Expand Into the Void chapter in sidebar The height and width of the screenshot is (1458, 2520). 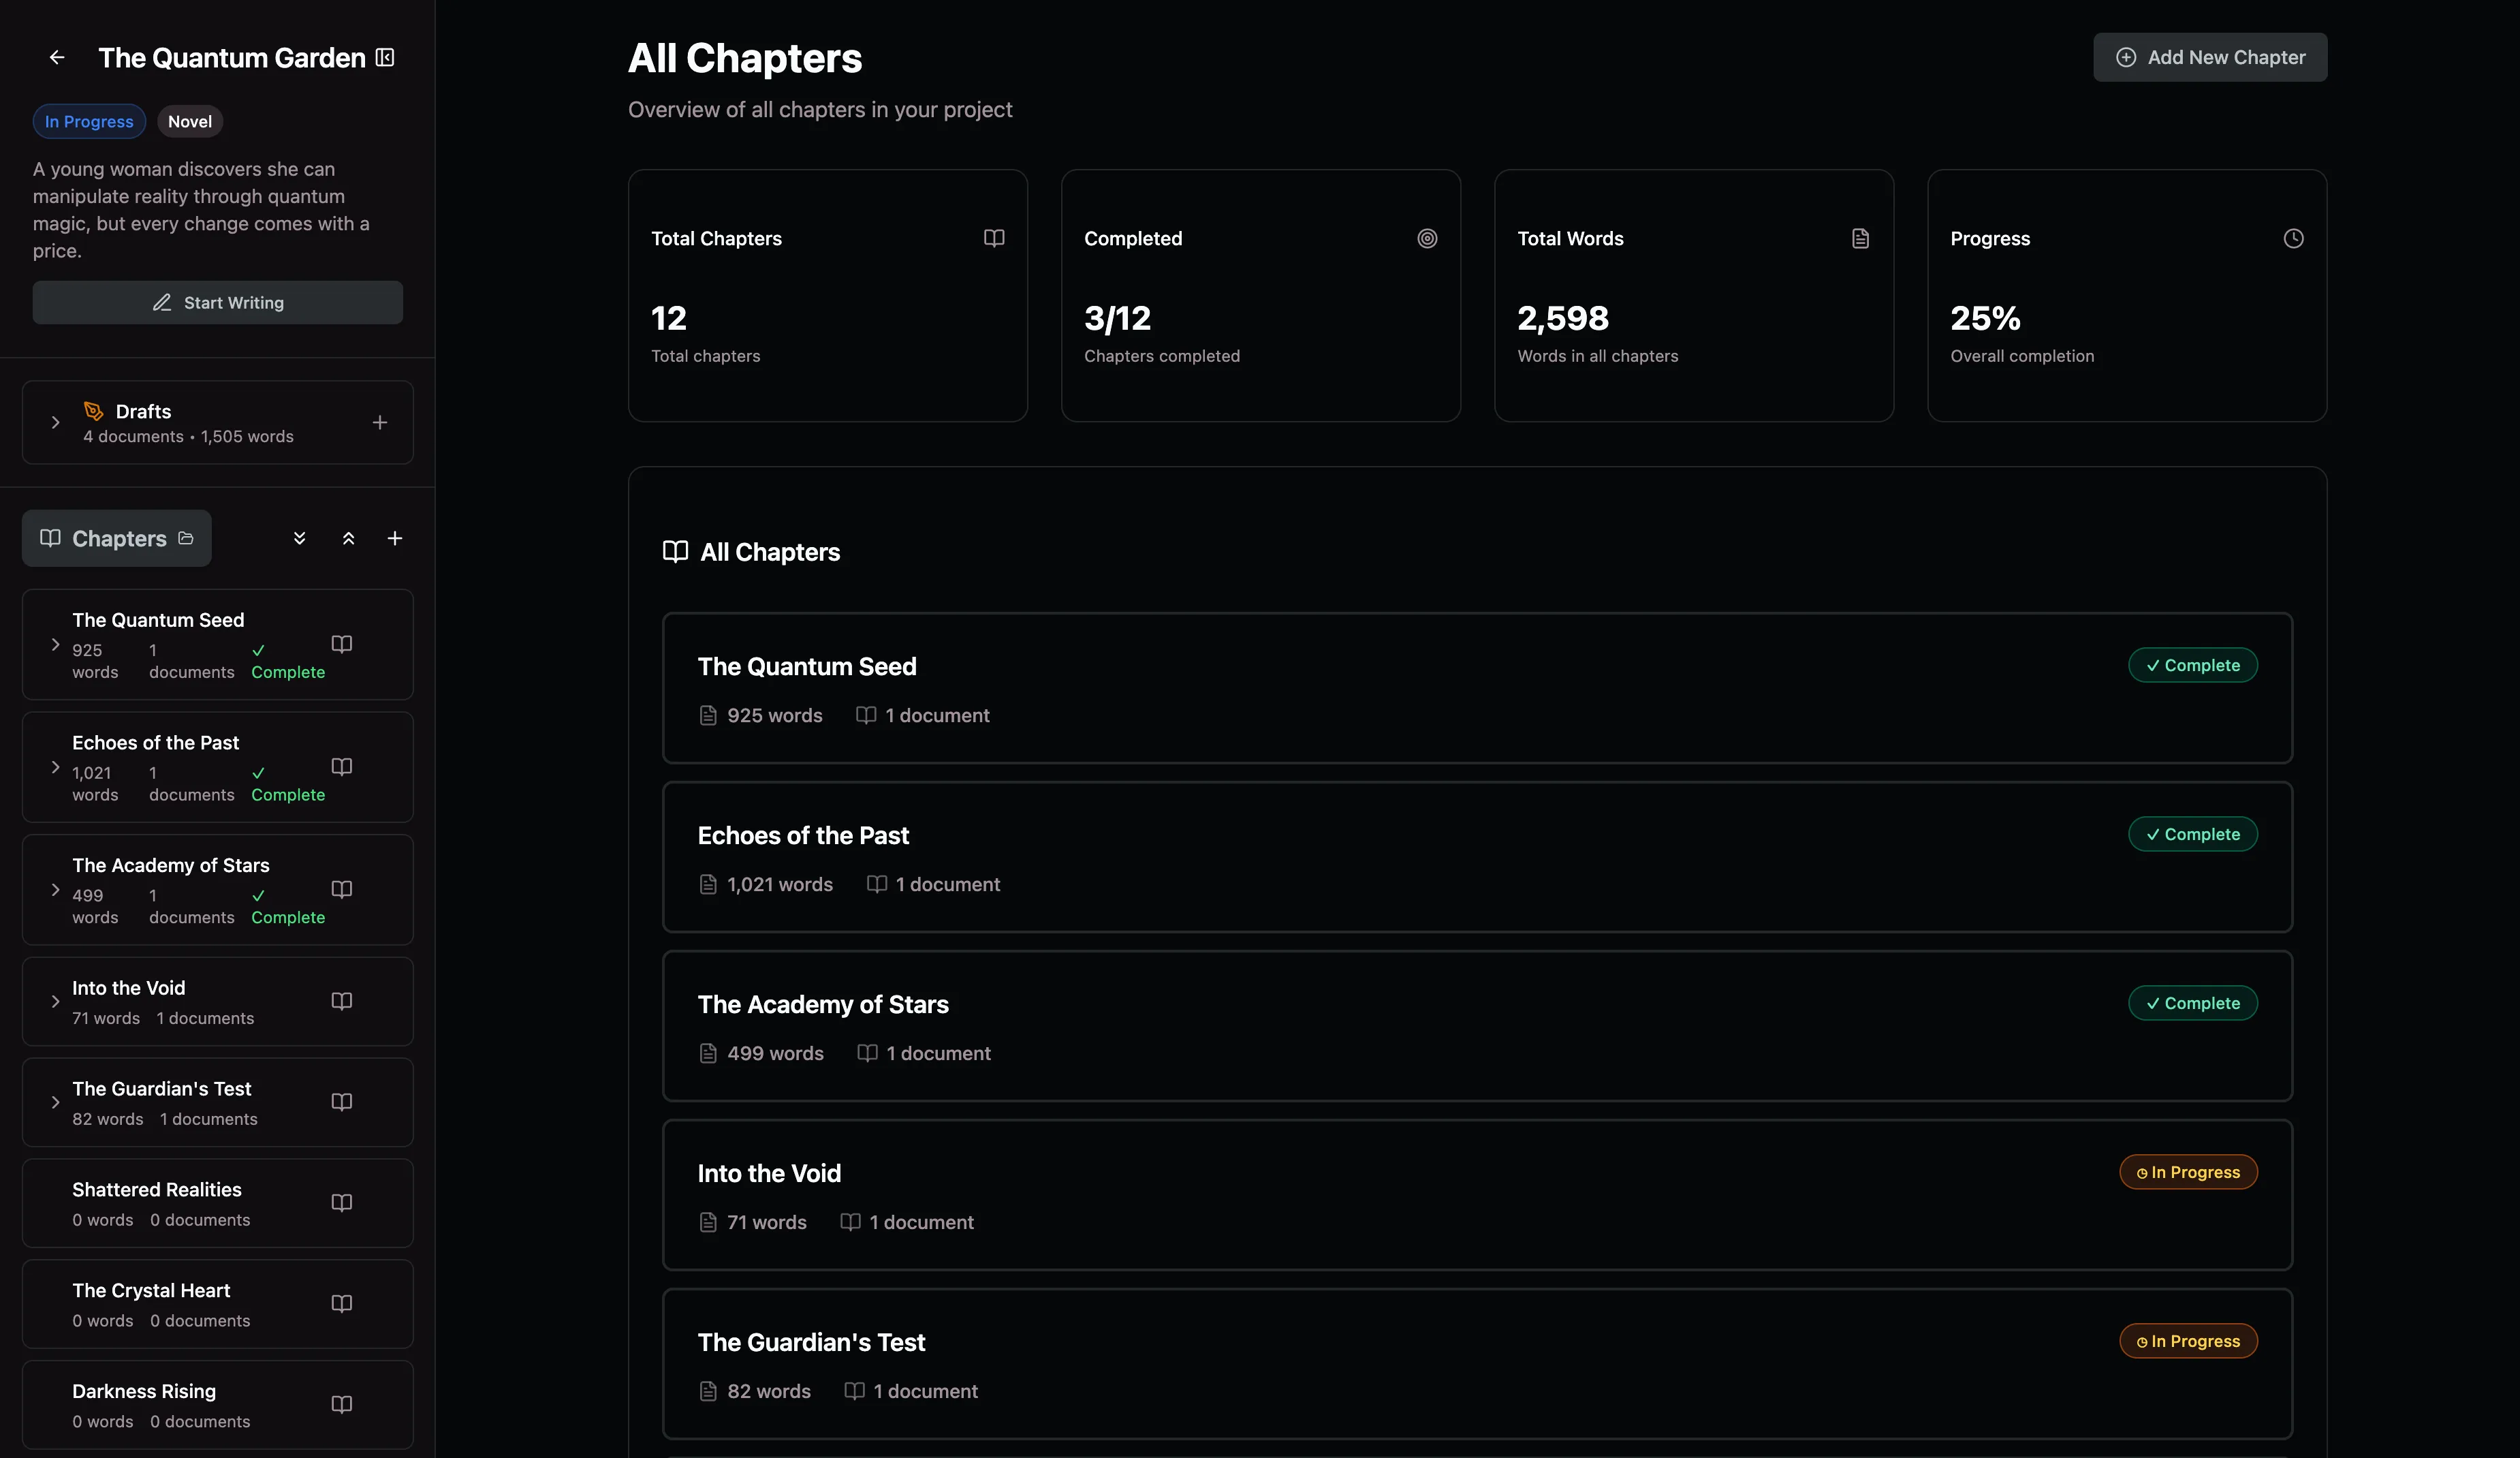56,1001
